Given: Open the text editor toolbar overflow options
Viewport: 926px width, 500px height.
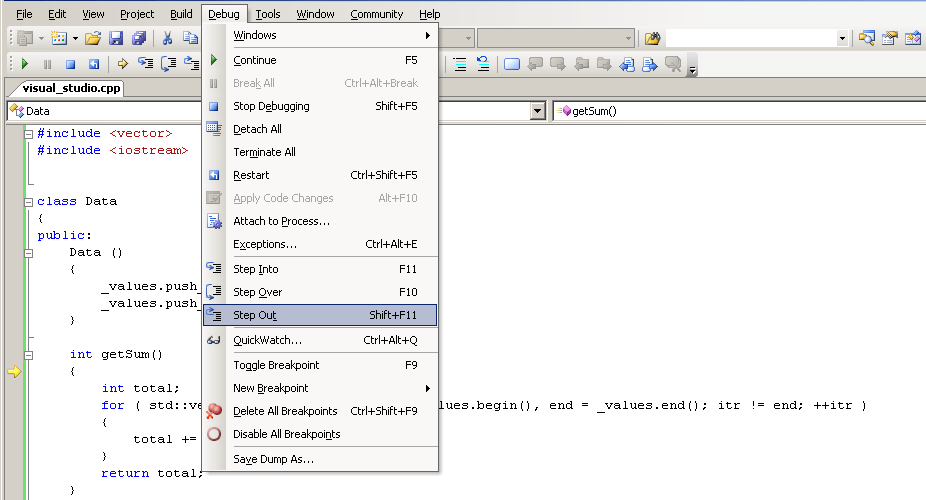Looking at the screenshot, I should [x=693, y=65].
